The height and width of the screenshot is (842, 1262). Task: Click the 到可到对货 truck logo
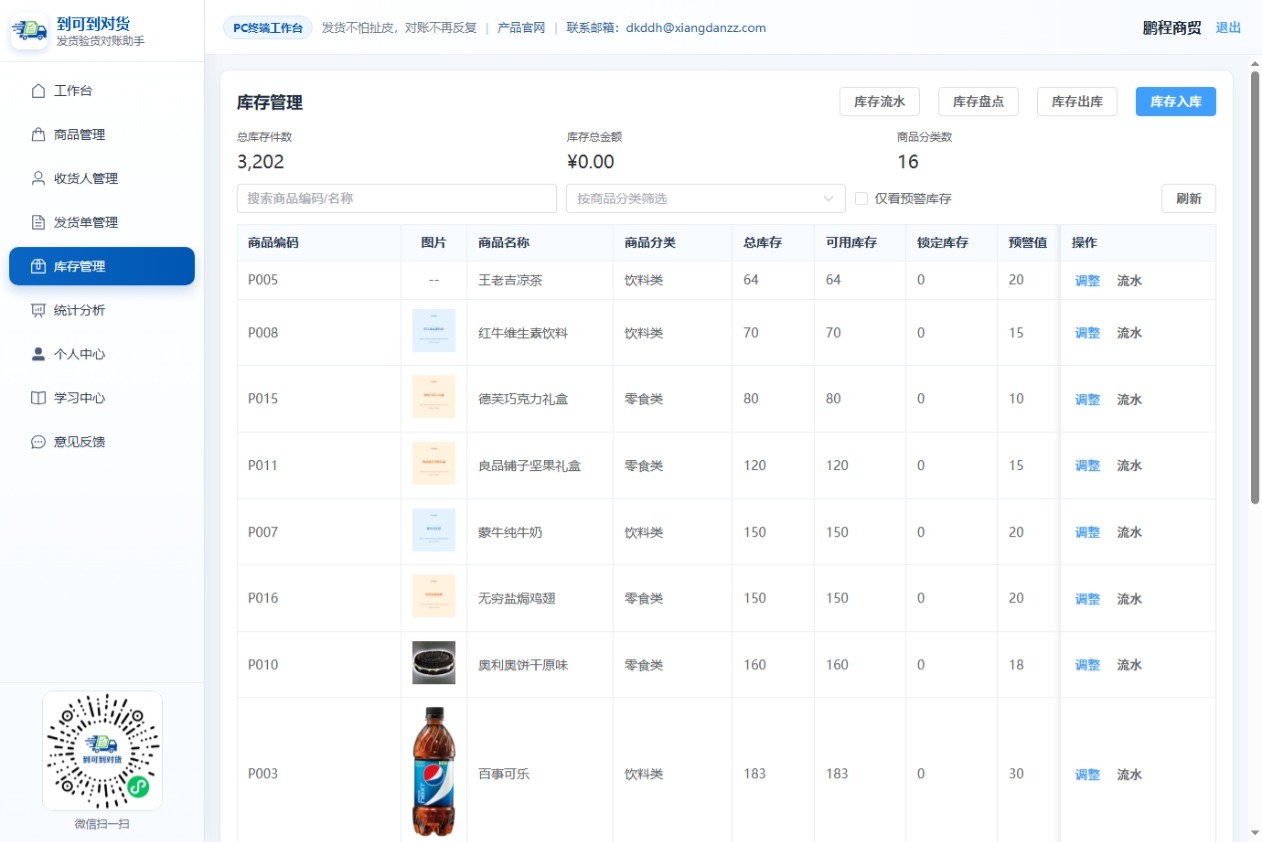click(x=30, y=31)
